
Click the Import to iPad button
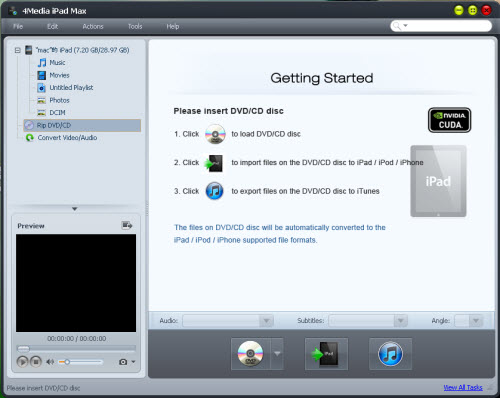click(326, 354)
